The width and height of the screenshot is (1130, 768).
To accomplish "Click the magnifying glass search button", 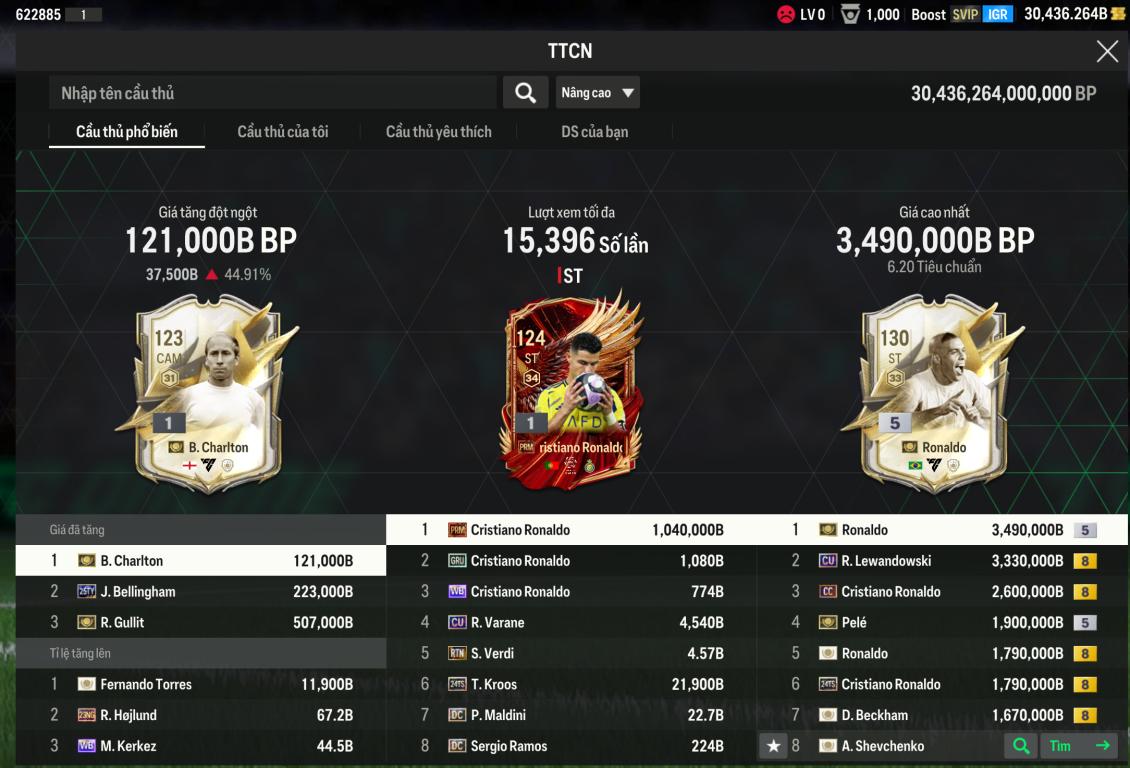I will (x=525, y=93).
